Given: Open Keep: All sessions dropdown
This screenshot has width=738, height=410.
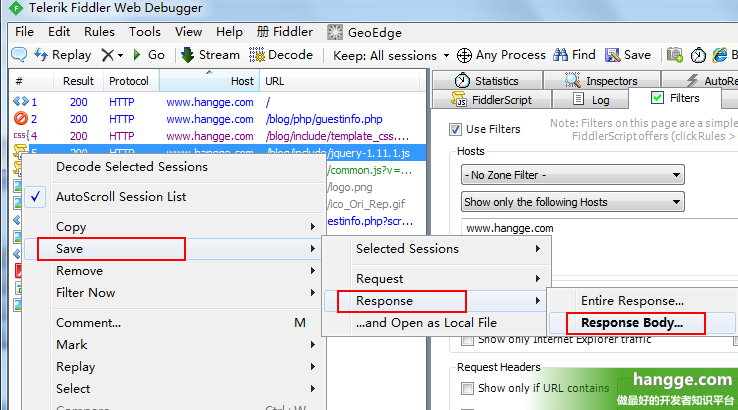Looking at the screenshot, I should 391,56.
